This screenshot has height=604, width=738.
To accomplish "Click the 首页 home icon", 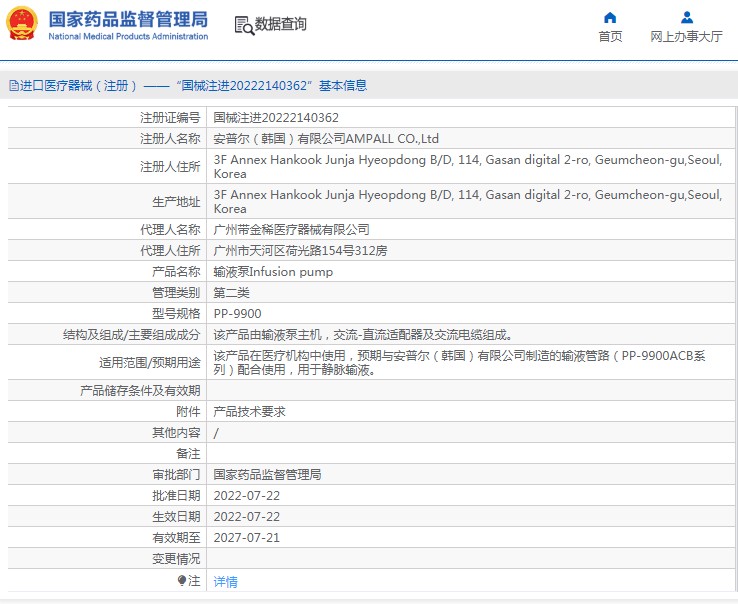I will pyautogui.click(x=610, y=17).
